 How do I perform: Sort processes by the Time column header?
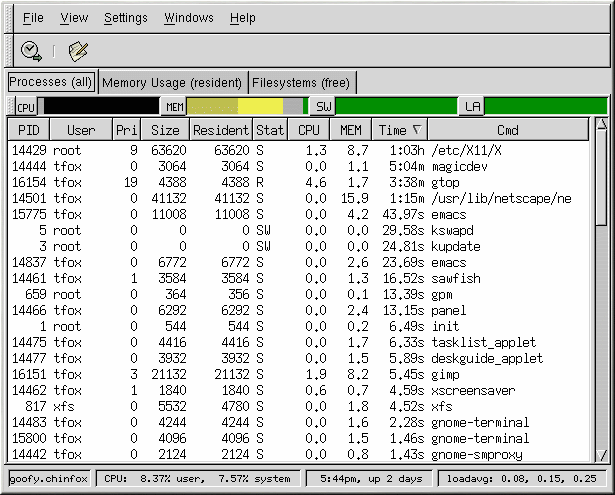coord(399,130)
